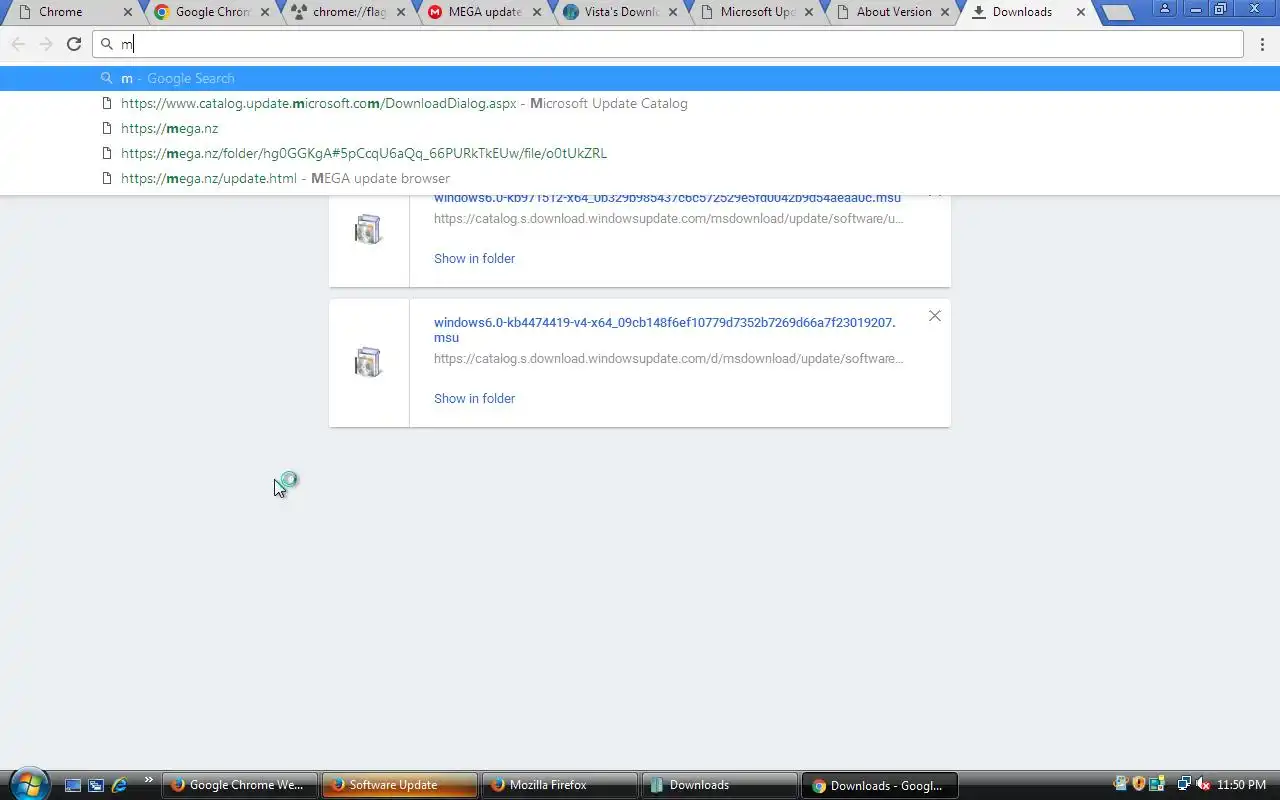The height and width of the screenshot is (800, 1280).
Task: Open Software Update taskbar button
Action: (398, 785)
